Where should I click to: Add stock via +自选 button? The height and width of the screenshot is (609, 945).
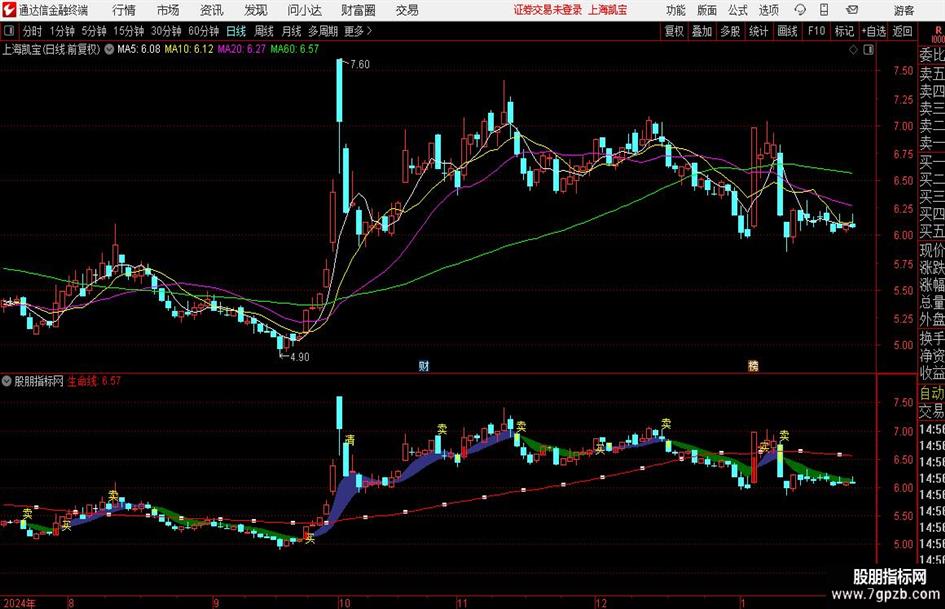874,31
